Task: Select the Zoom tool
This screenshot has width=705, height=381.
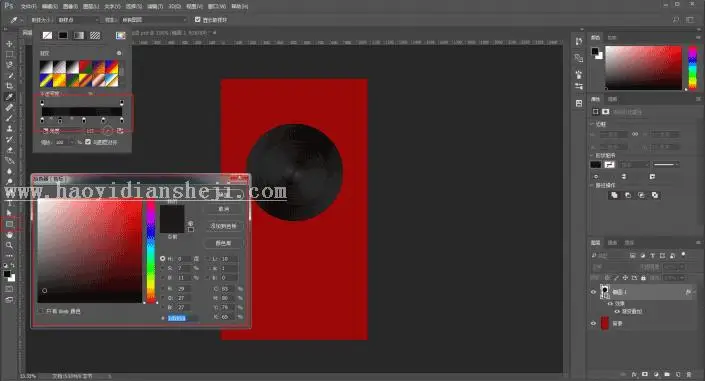Action: (x=9, y=245)
